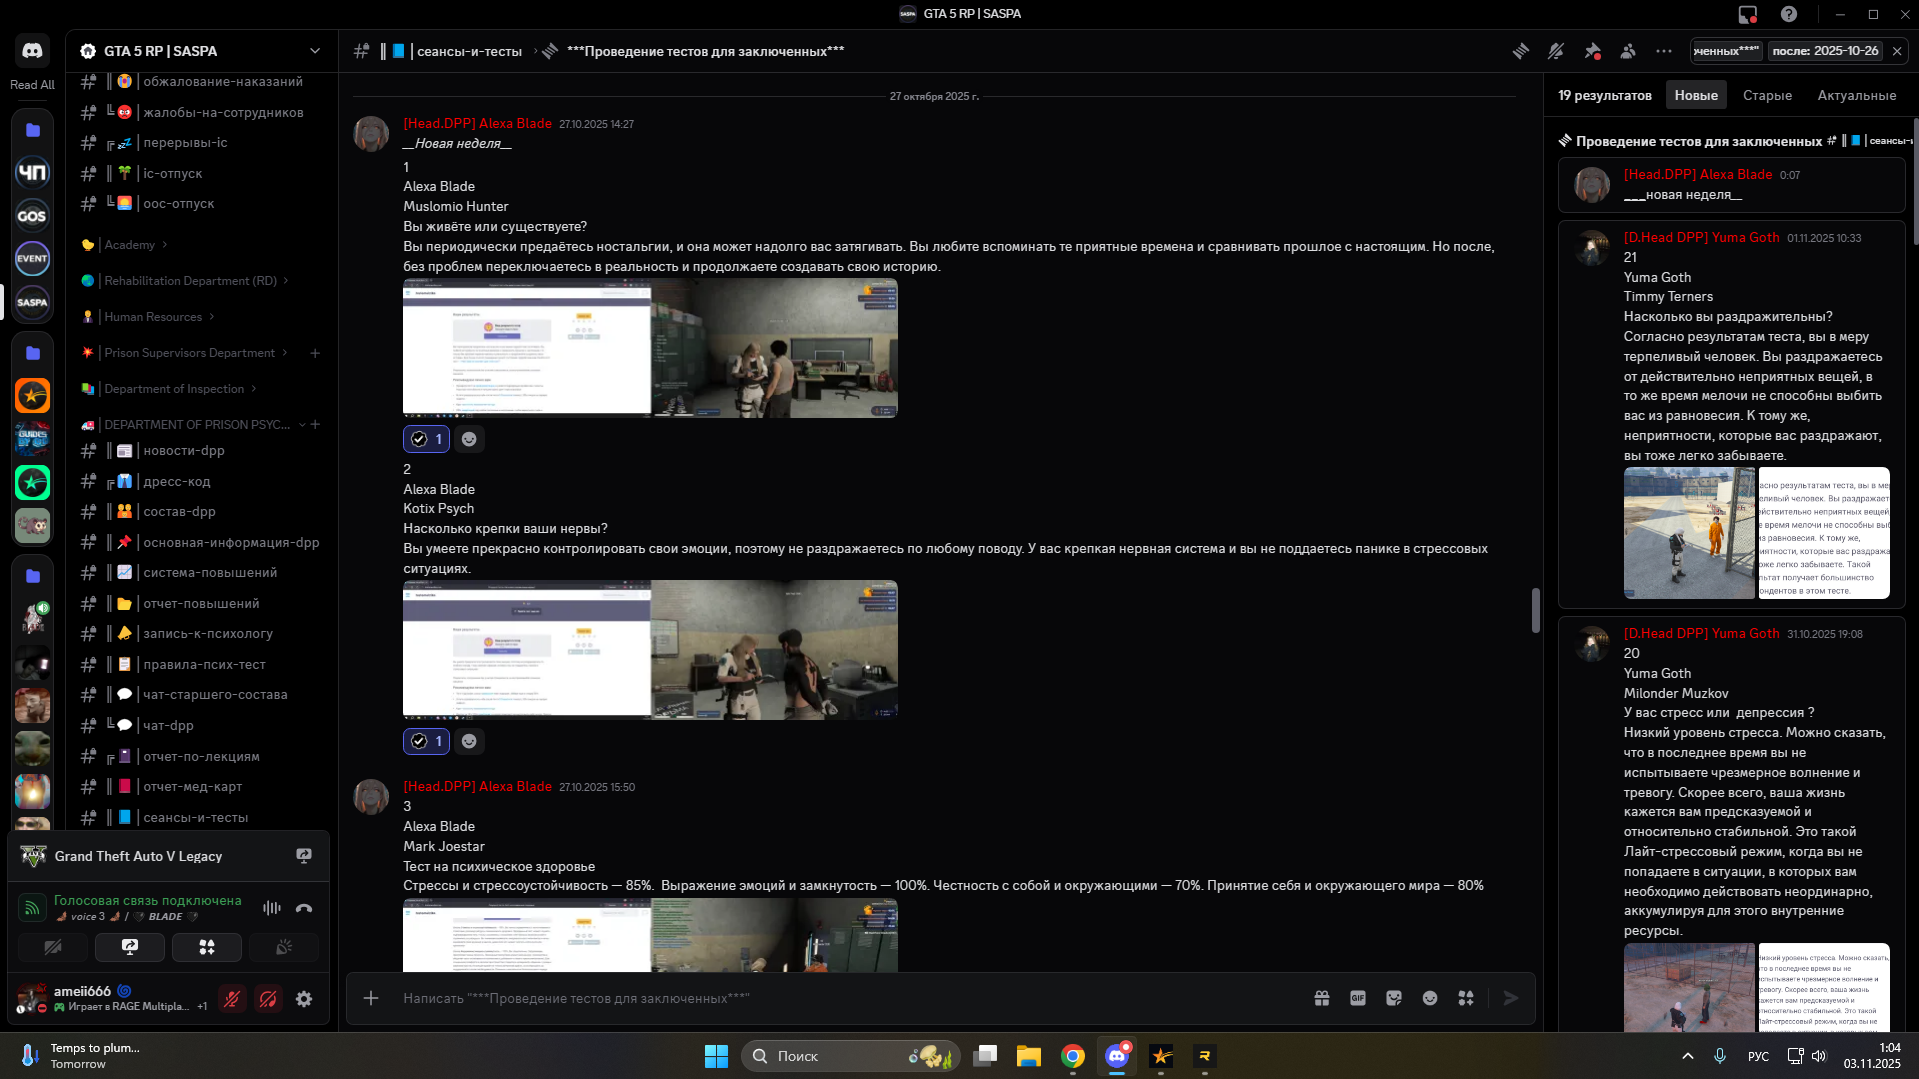Click Read All button
1919x1079 pixels.
[32, 85]
